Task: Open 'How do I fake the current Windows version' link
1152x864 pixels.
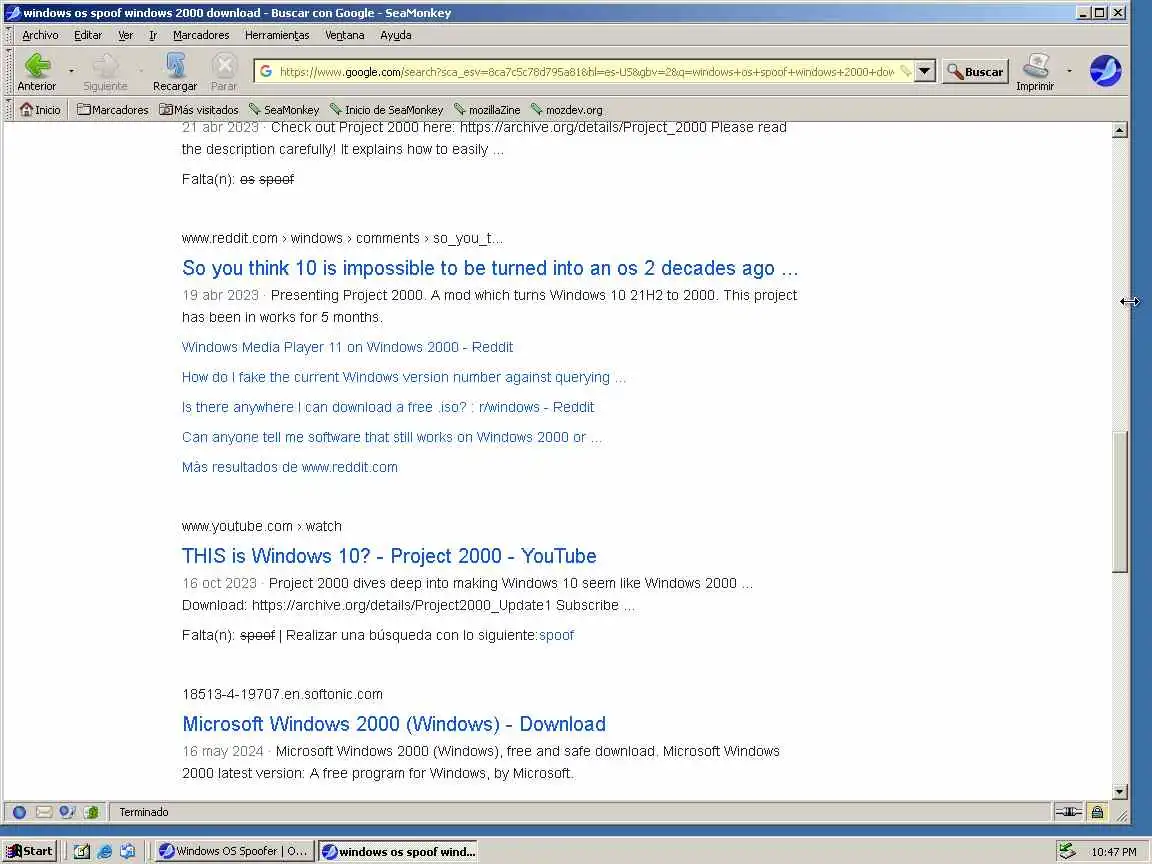Action: coord(403,377)
